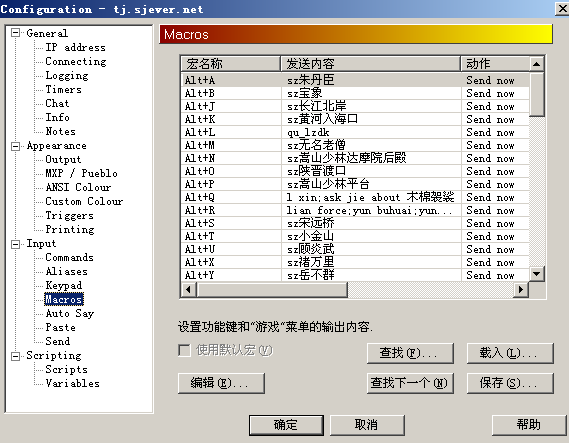Select the Alt+O macro row
569x443 pixels.
[355, 171]
